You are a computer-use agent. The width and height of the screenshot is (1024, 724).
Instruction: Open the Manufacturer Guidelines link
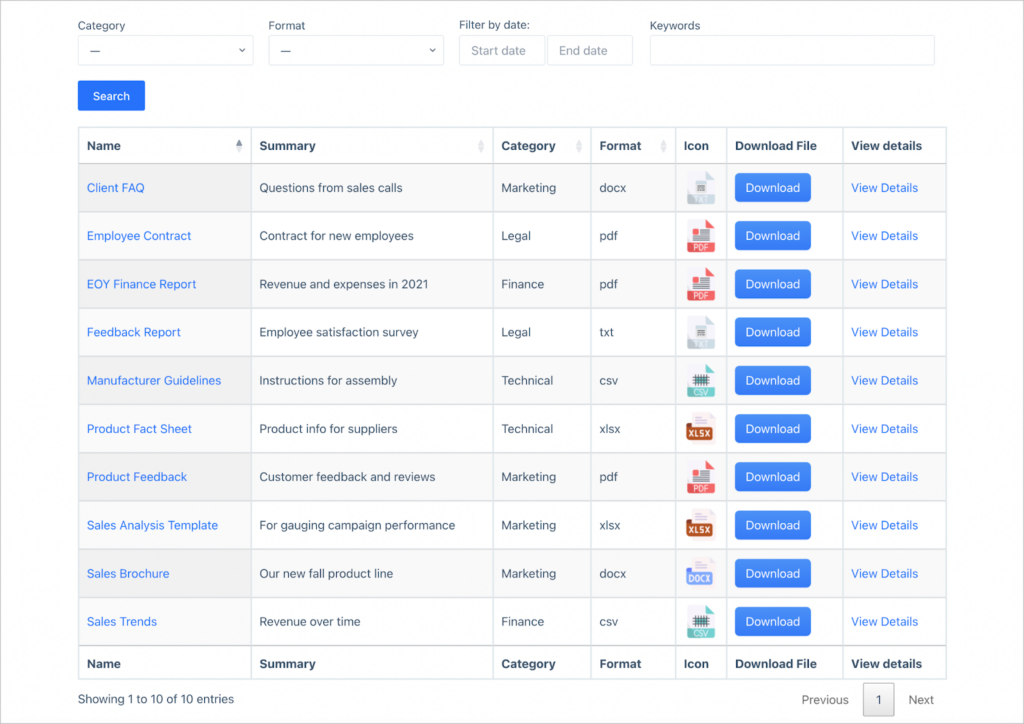[x=154, y=381]
